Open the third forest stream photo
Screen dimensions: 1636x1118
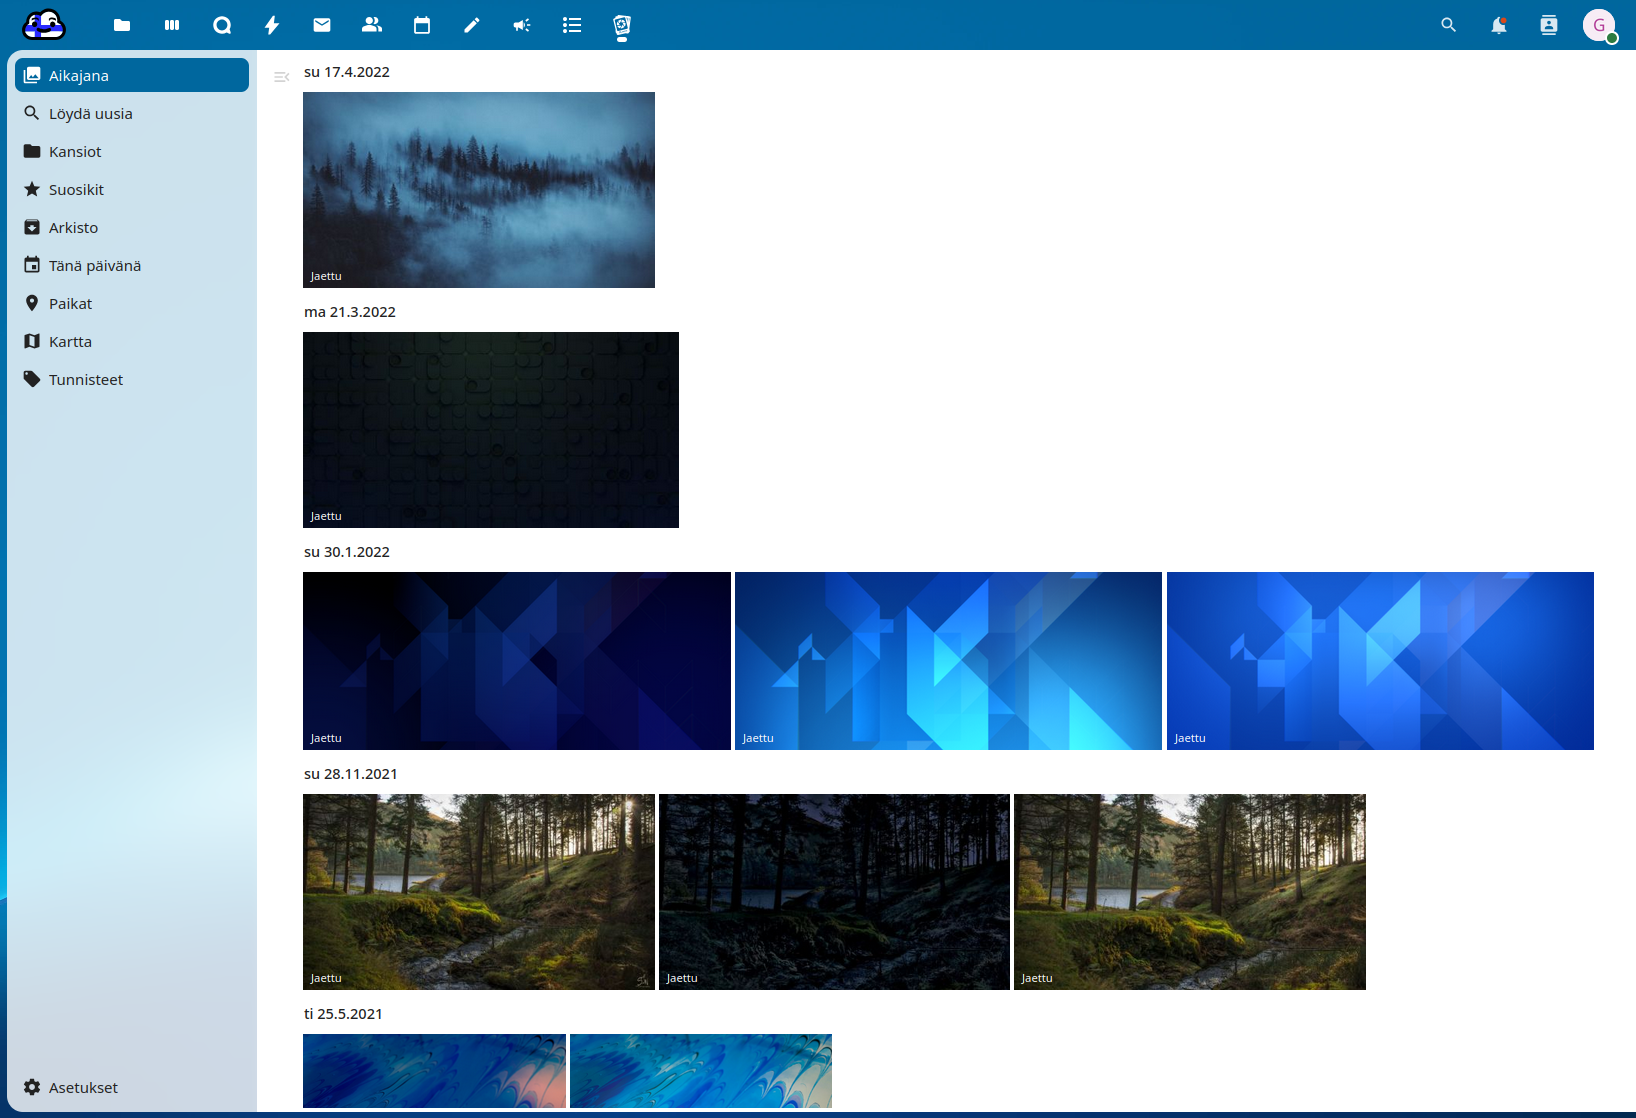coord(1190,892)
